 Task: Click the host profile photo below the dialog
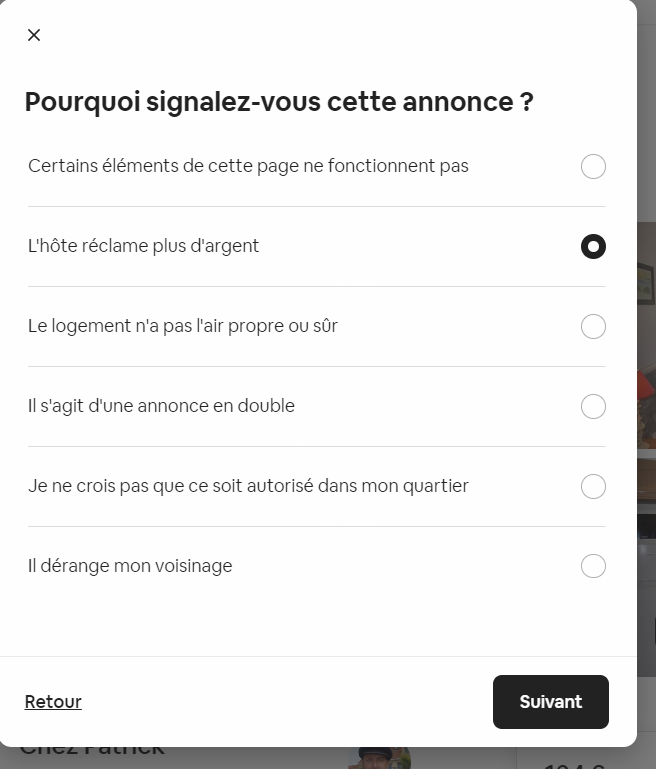[380, 757]
